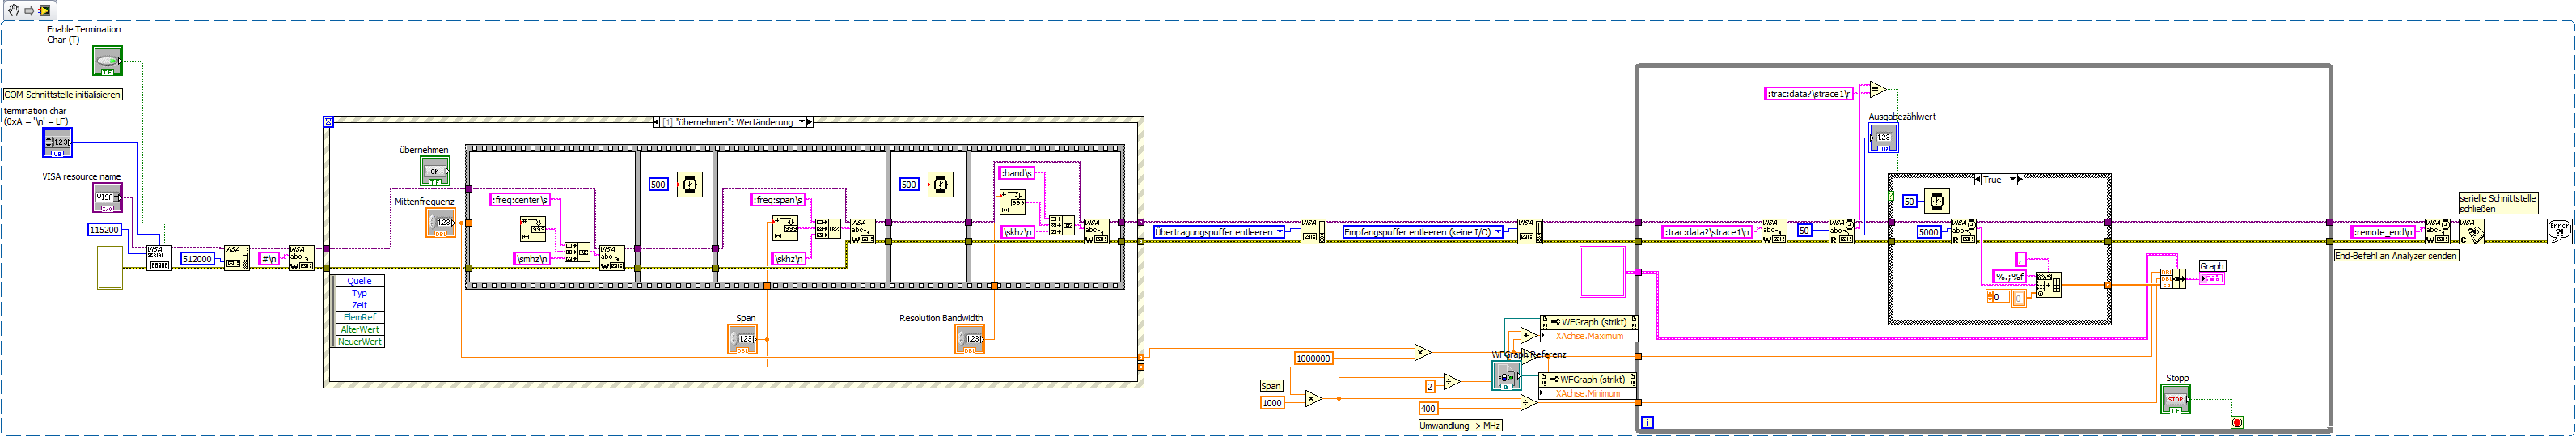Click the 115200 baud rate constant
Viewport: 2576px width, 437px height.
pos(104,230)
